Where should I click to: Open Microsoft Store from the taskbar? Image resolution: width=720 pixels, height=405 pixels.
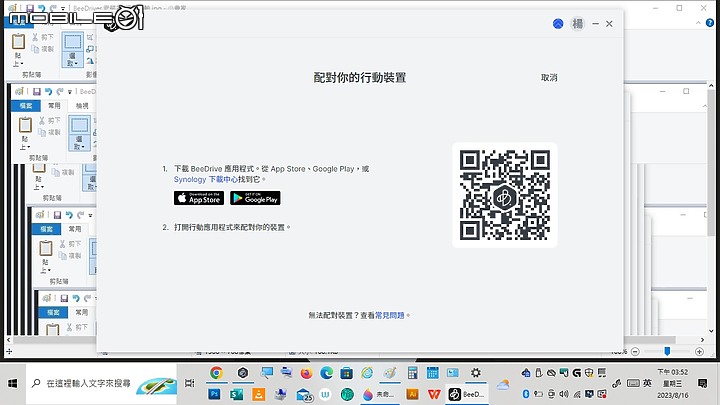[346, 373]
